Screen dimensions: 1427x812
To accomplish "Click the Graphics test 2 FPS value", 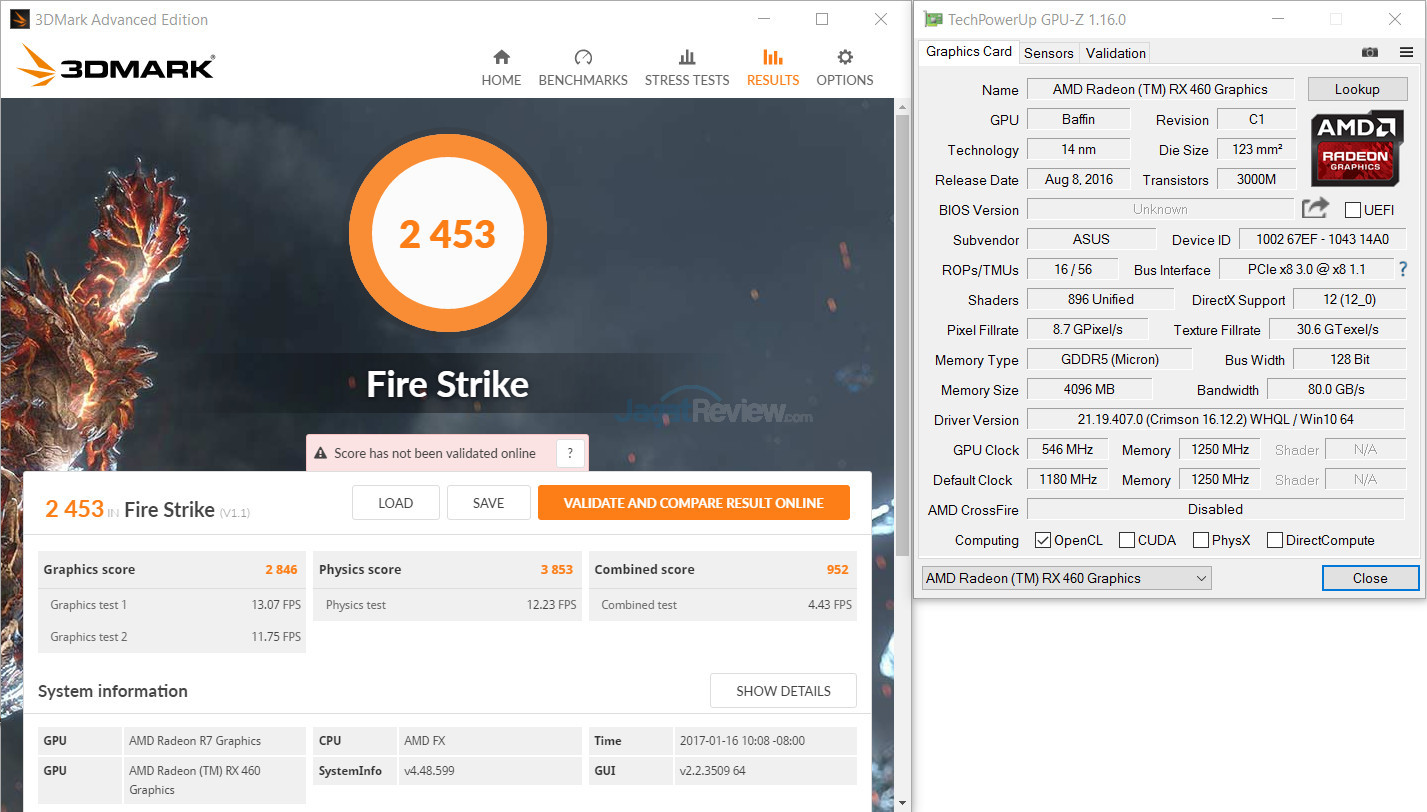I will point(274,637).
